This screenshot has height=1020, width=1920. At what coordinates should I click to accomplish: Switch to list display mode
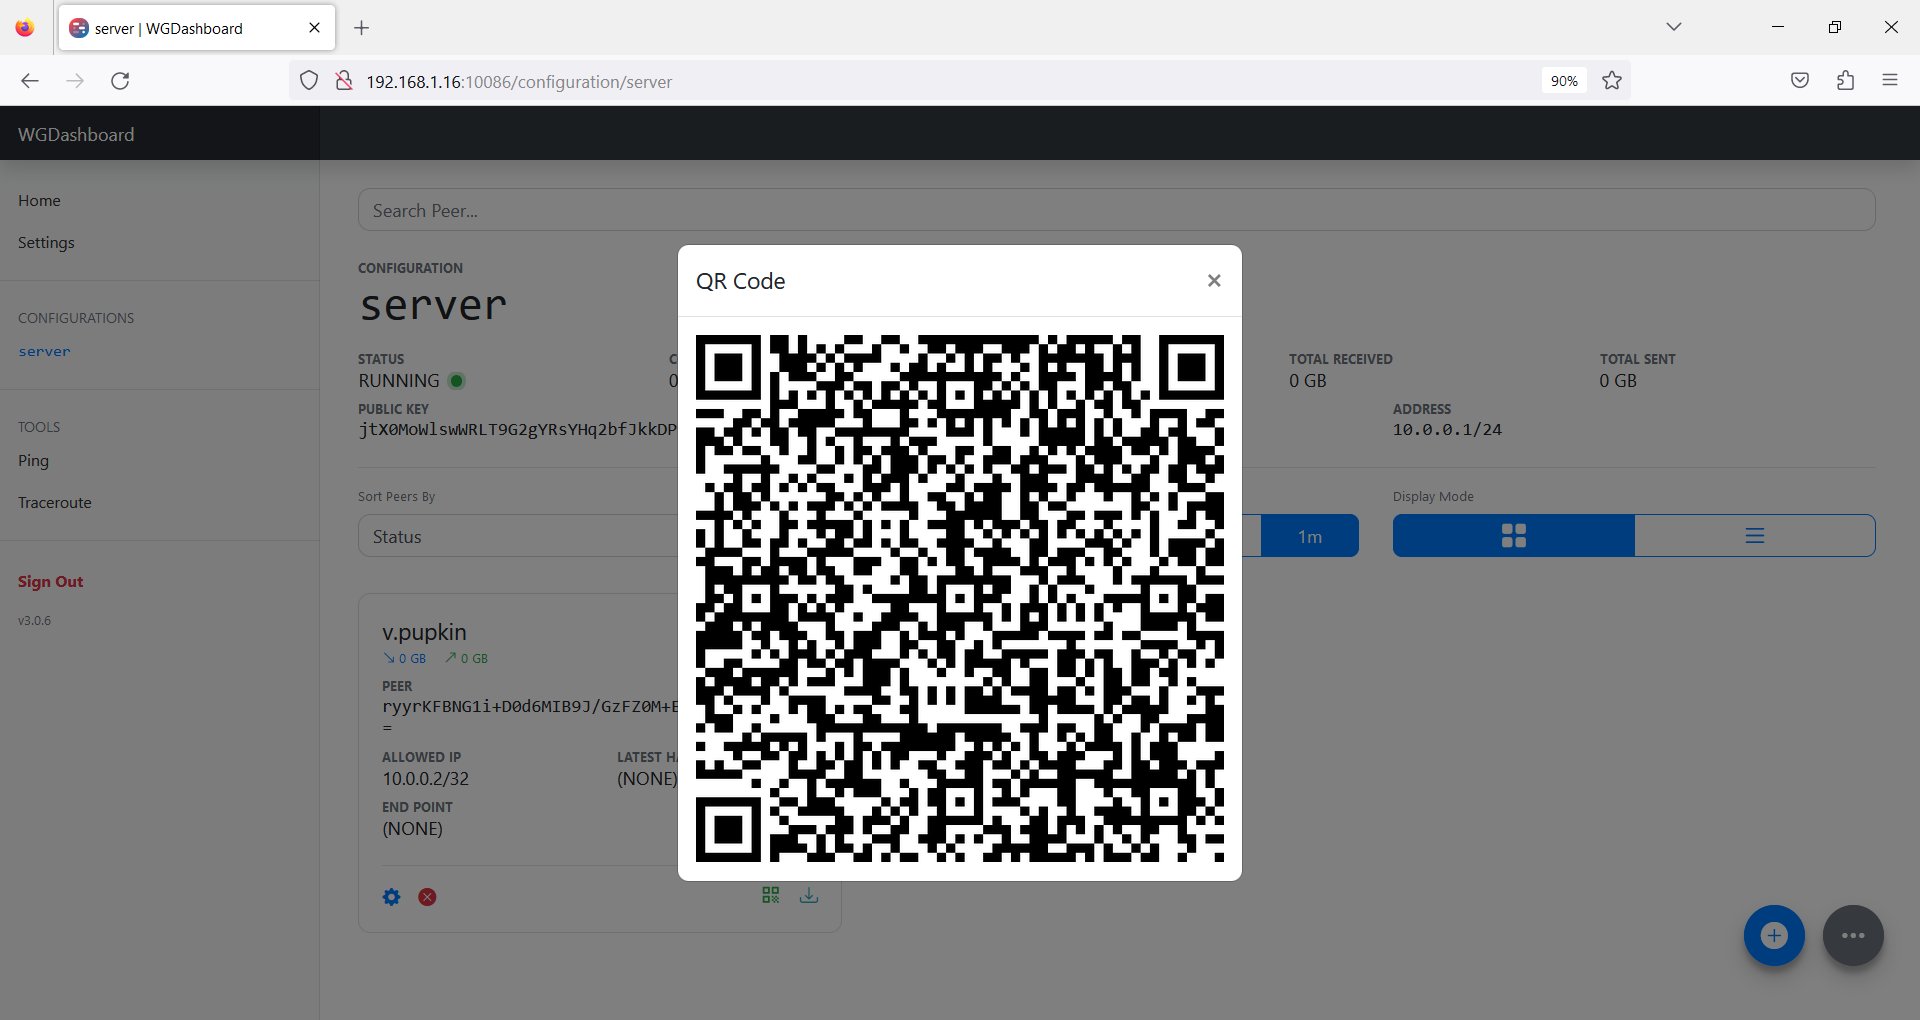(1755, 536)
